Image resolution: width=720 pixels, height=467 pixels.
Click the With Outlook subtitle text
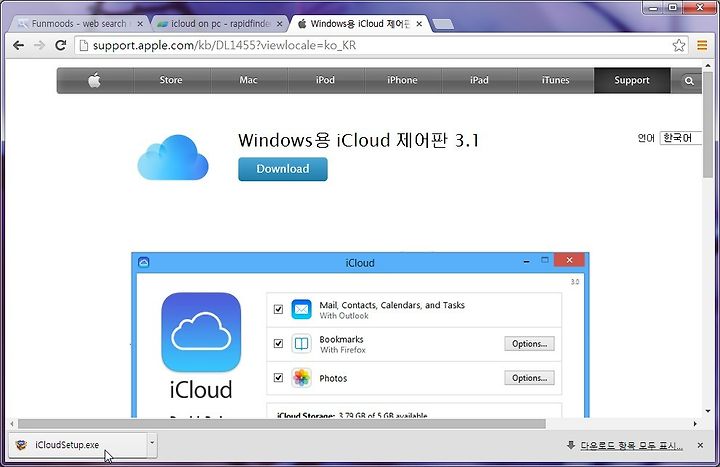click(x=344, y=316)
